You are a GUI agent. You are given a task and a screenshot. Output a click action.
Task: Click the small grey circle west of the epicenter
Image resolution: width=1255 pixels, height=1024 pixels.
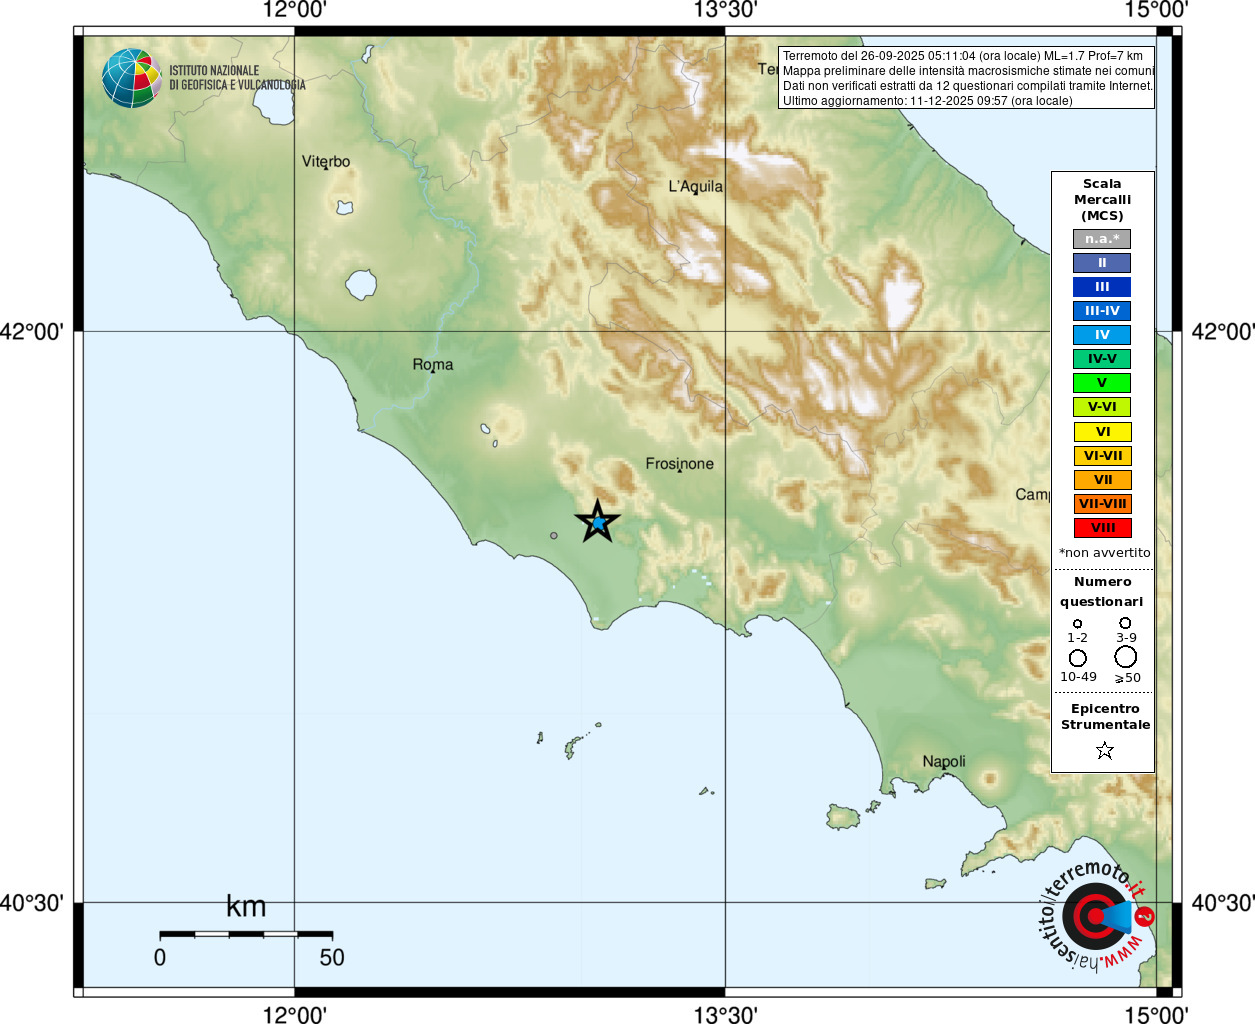point(554,536)
